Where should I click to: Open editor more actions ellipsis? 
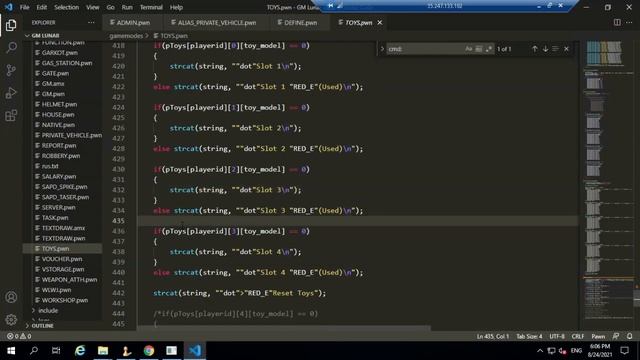[x=629, y=22]
